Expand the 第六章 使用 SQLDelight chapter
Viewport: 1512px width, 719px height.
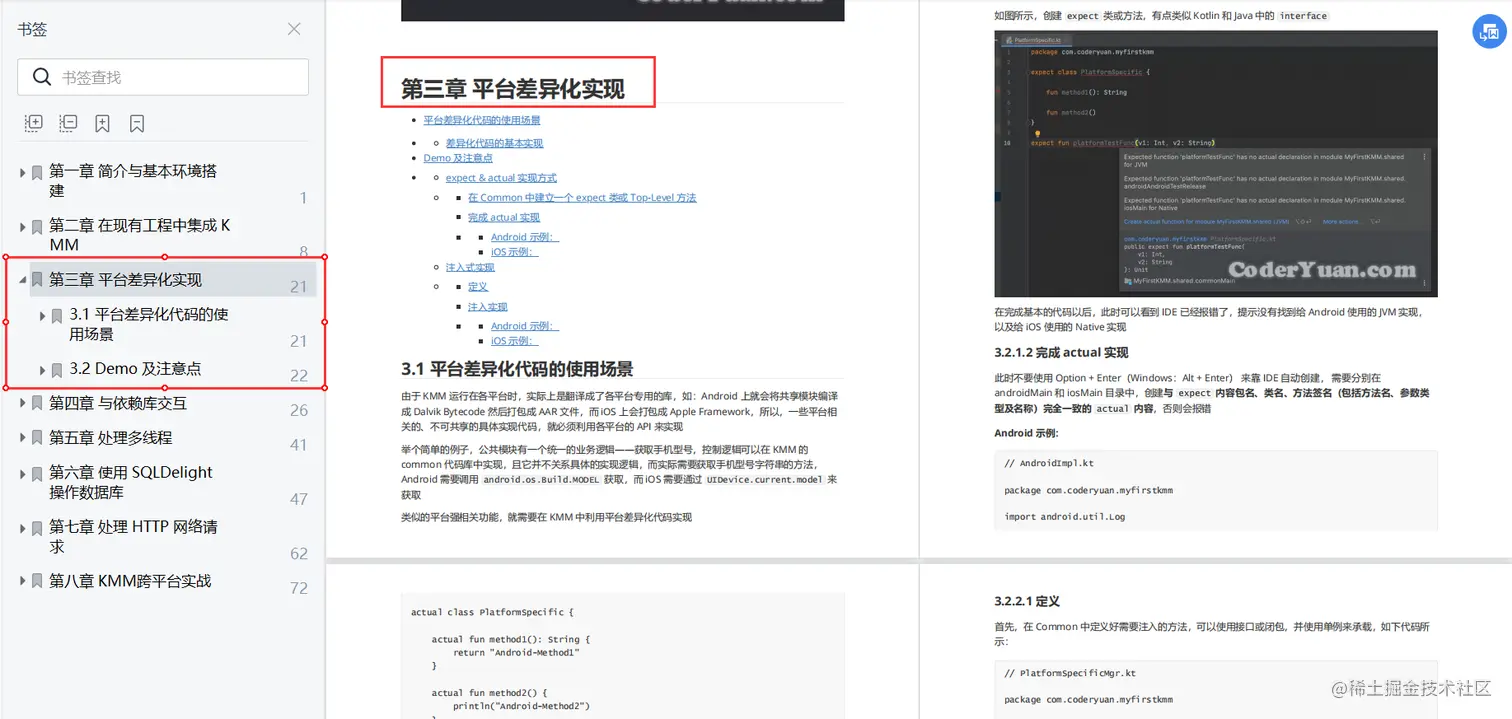(x=23, y=472)
